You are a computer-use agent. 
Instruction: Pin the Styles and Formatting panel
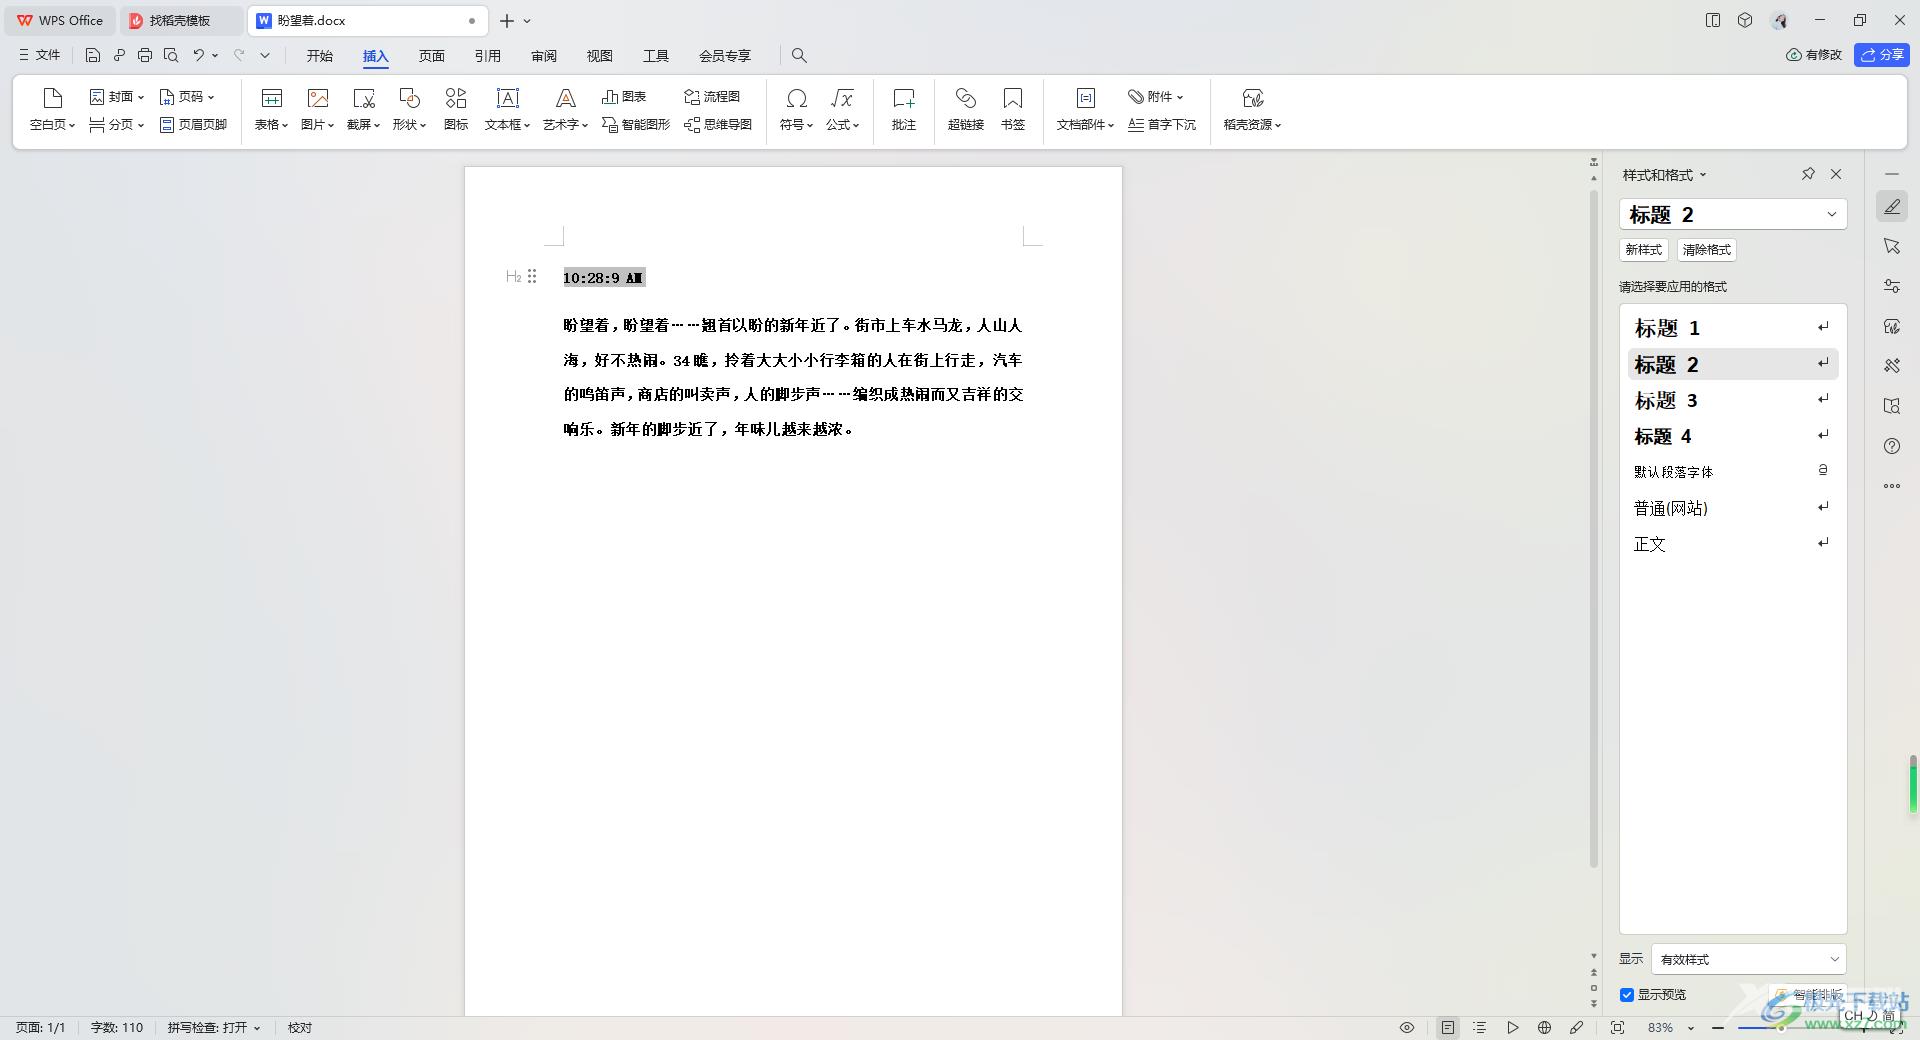click(x=1808, y=174)
